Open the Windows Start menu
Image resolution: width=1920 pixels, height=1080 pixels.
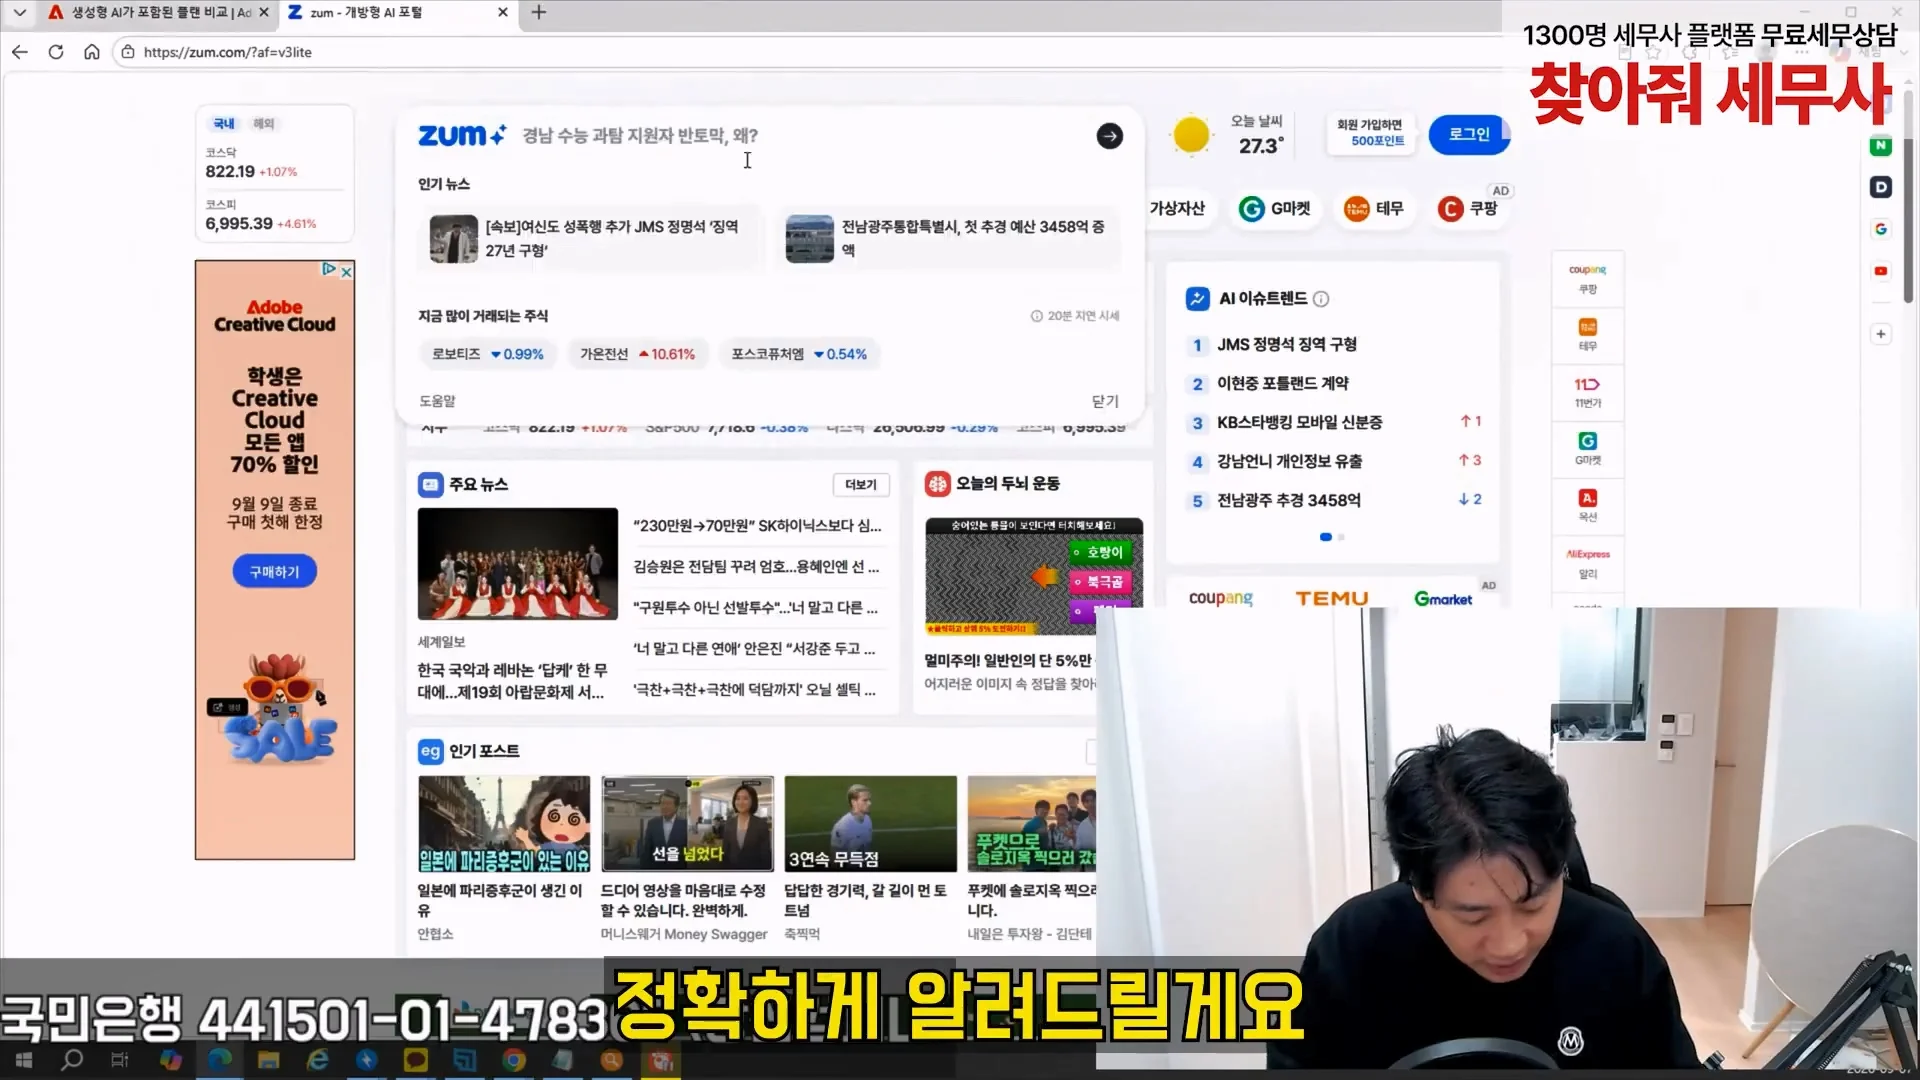pyautogui.click(x=23, y=1060)
